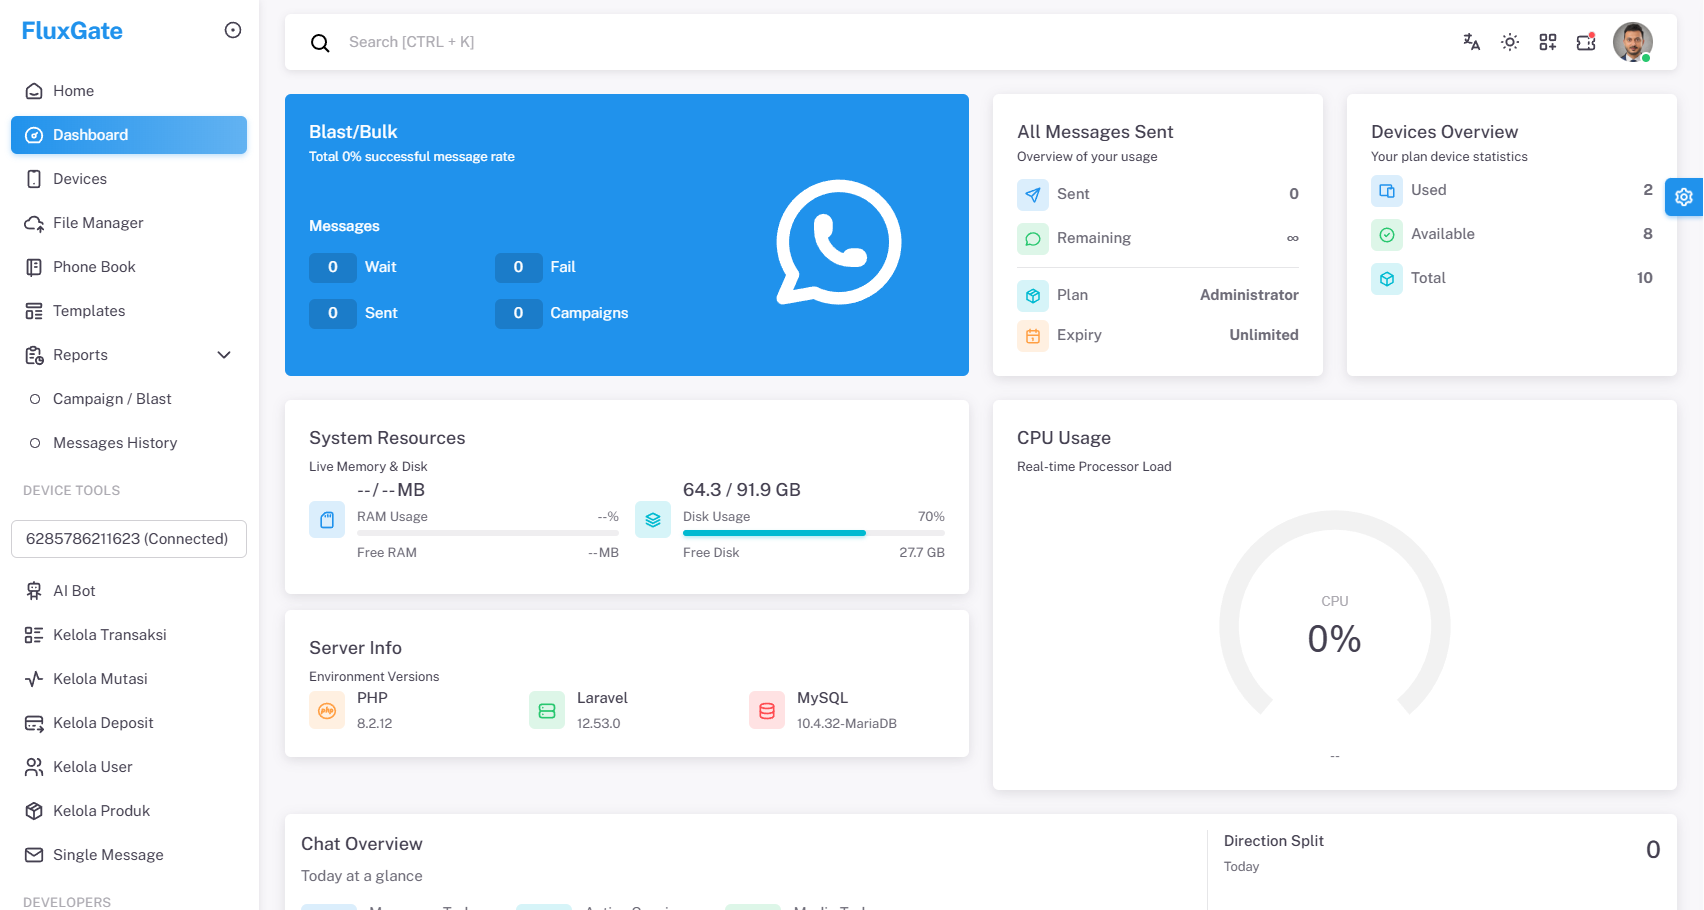The height and width of the screenshot is (910, 1704).
Task: Open the connected device selector dropdown
Action: point(129,539)
